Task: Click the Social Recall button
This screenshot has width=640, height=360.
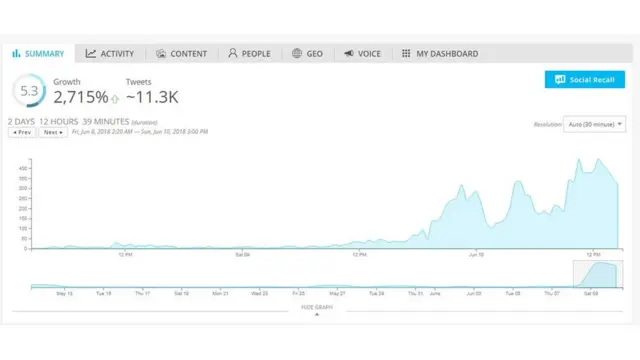Action: [x=584, y=80]
